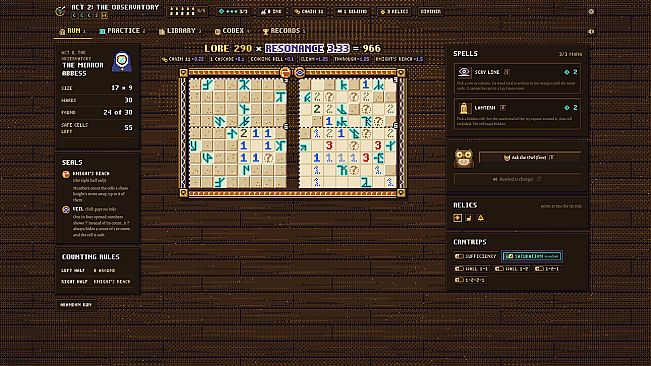Click the 3 Relics top bar indicator
Image resolution: width=651 pixels, height=366 pixels.
[x=394, y=12]
